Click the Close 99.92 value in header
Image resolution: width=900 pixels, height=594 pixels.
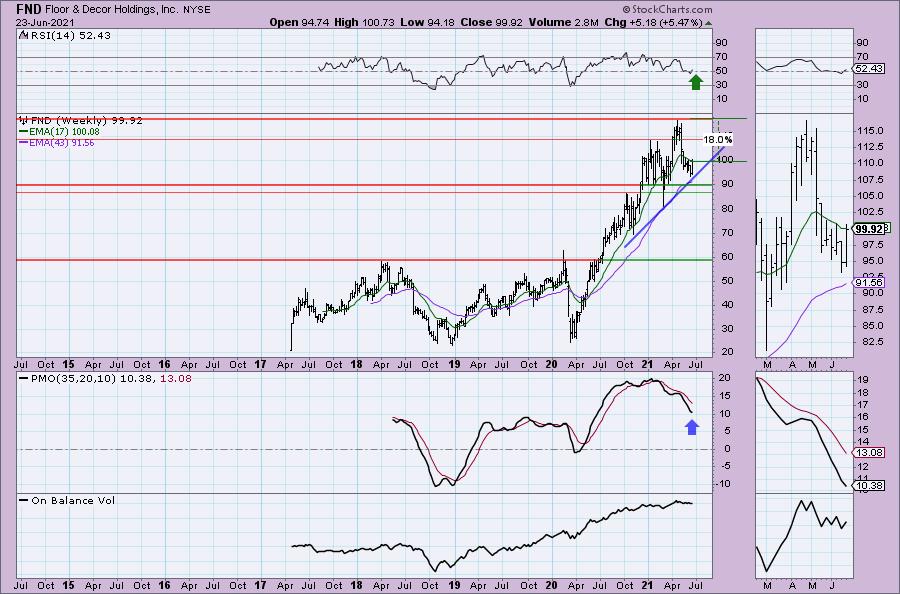491,22
